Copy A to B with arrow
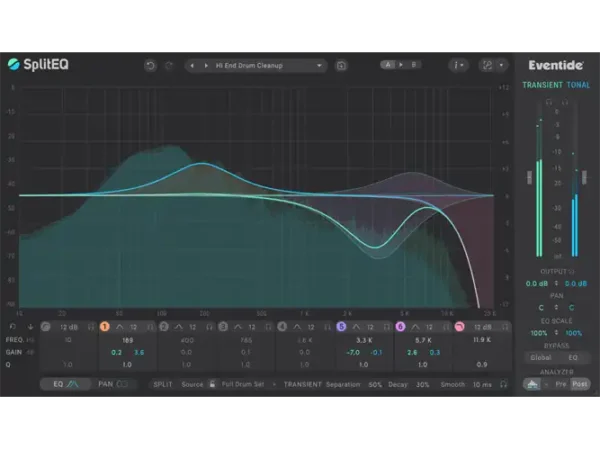 pyautogui.click(x=401, y=65)
